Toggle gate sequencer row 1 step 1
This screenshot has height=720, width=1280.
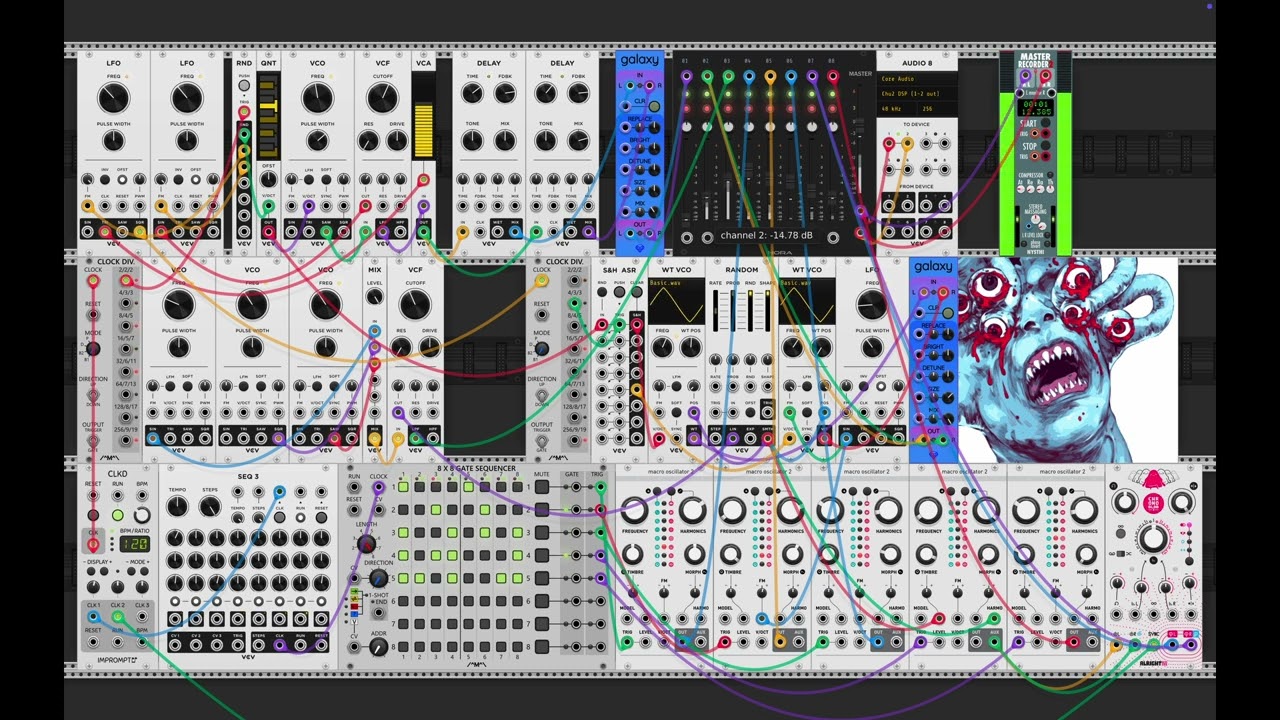403,487
